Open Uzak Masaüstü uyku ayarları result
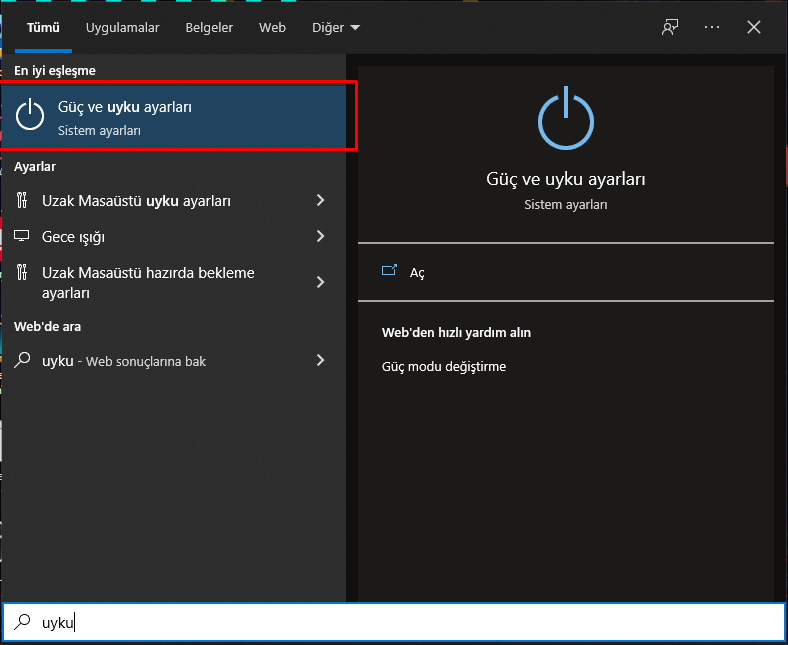Screen dimensions: 788x645 point(173,201)
